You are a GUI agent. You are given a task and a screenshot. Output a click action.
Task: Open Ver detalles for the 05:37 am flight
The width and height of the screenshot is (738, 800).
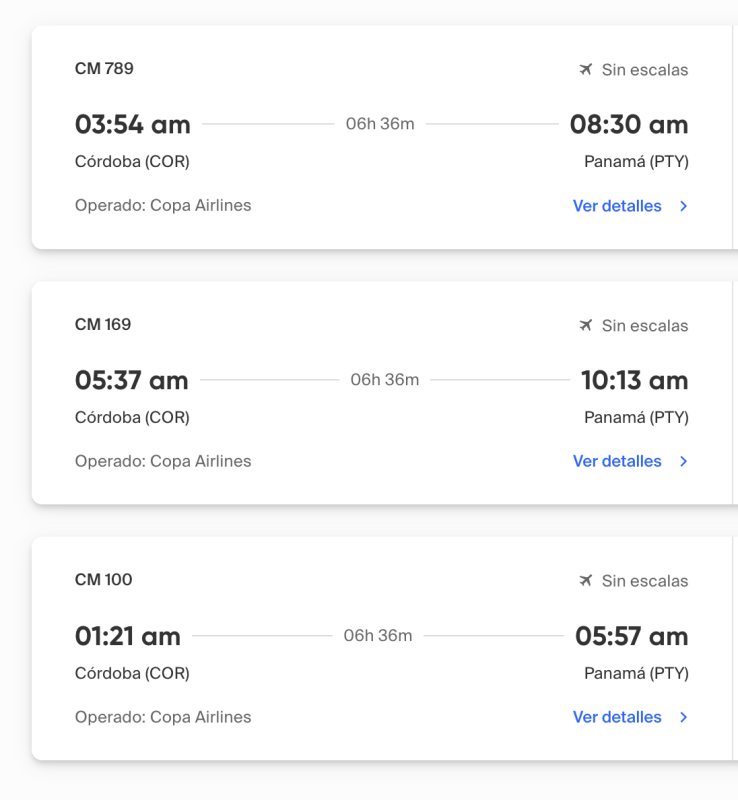coord(617,461)
